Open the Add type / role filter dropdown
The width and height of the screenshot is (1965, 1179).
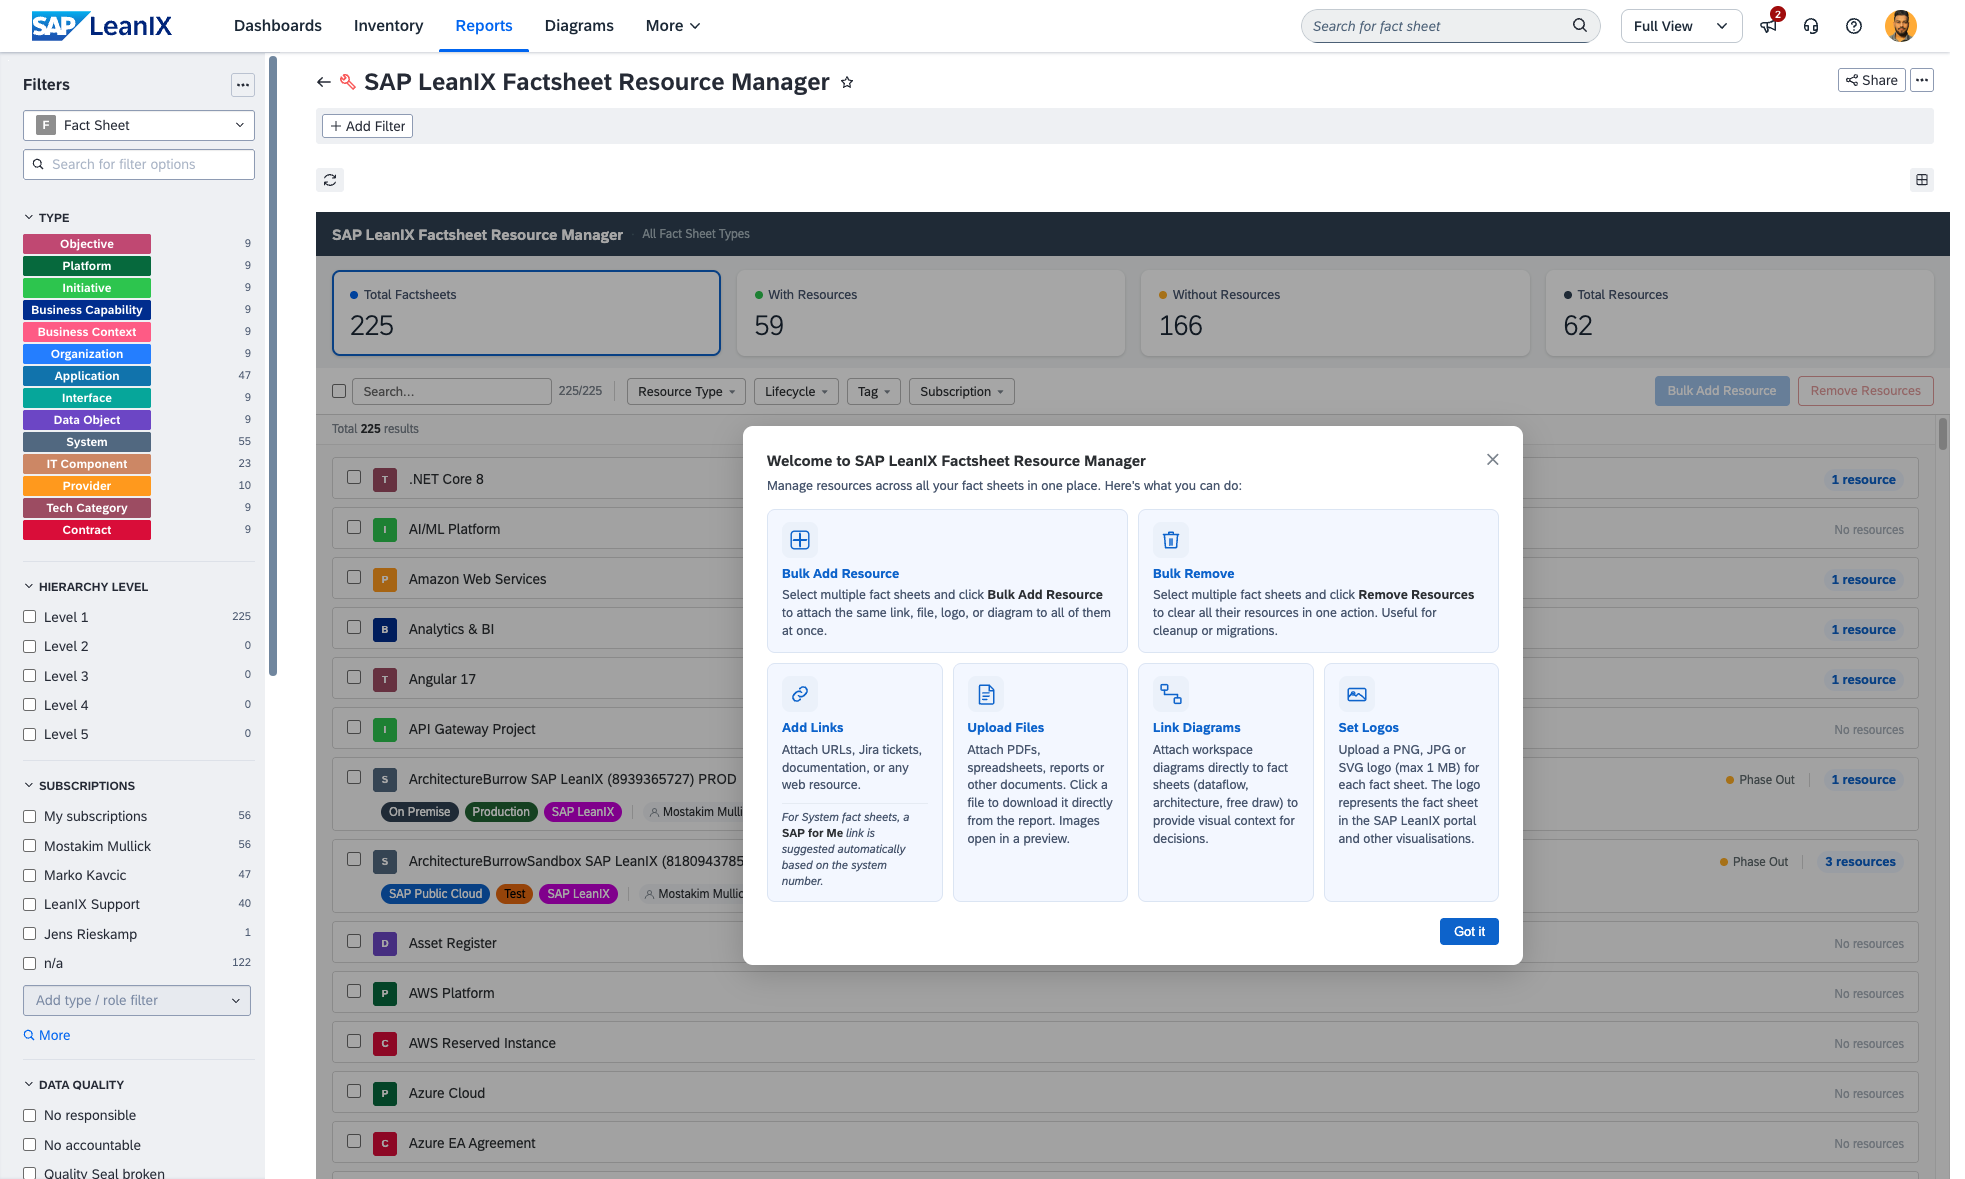tap(137, 1001)
